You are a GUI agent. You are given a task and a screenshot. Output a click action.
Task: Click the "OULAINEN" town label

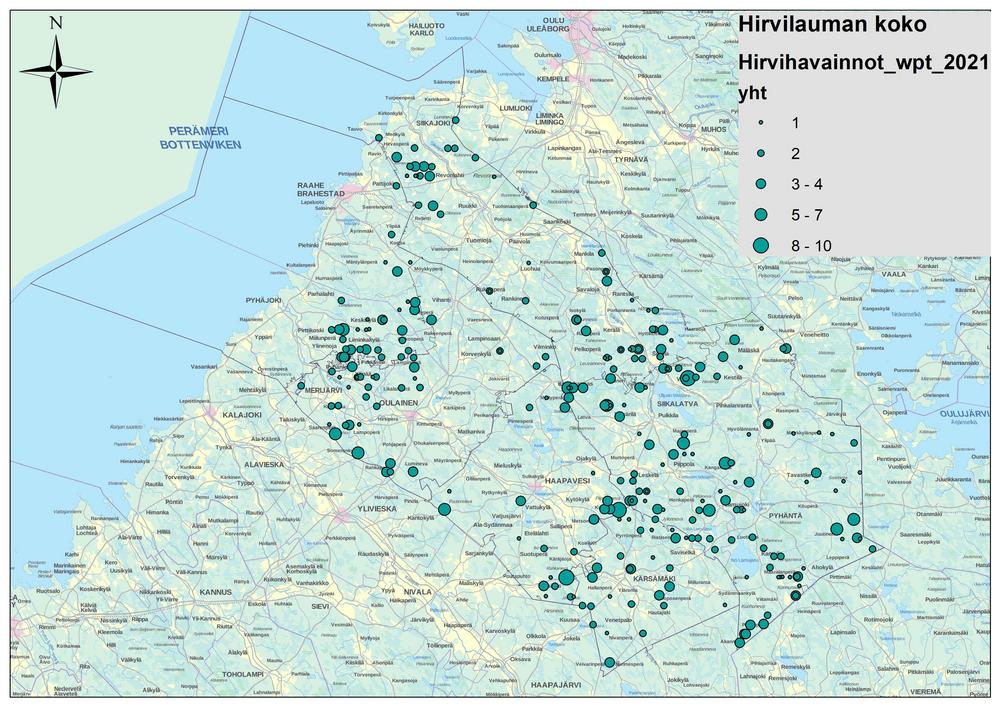tap(399, 403)
